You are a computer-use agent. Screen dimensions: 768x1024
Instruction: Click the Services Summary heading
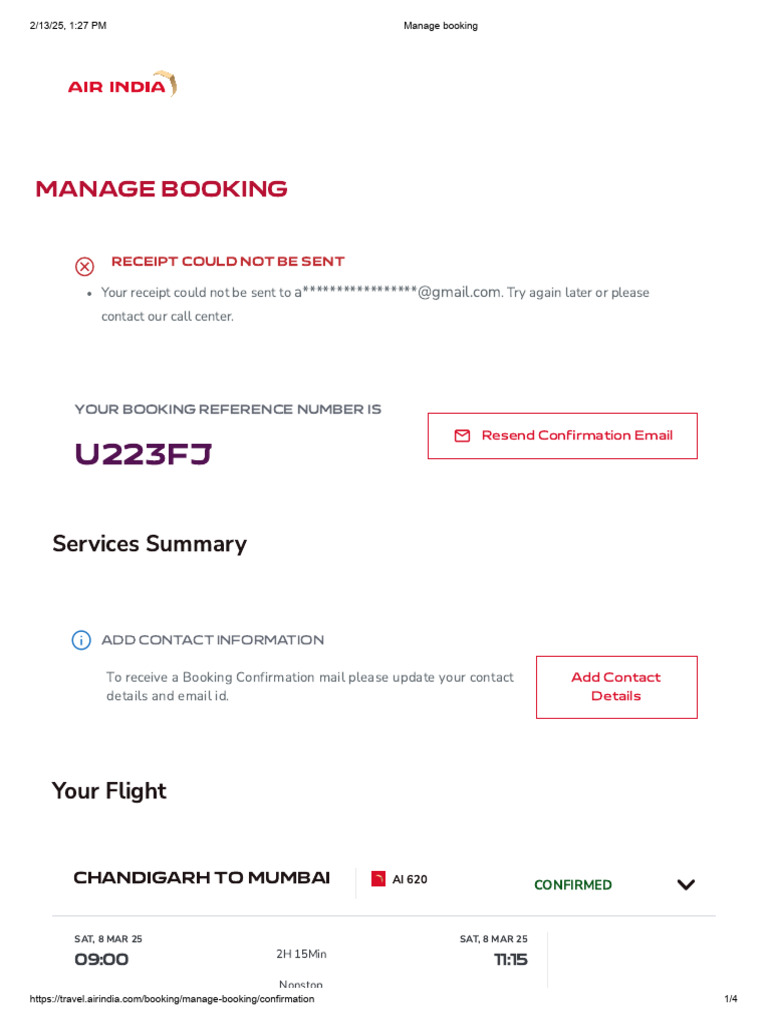149,544
